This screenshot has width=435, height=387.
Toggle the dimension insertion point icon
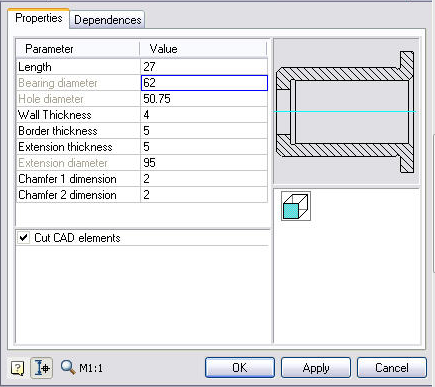point(42,368)
